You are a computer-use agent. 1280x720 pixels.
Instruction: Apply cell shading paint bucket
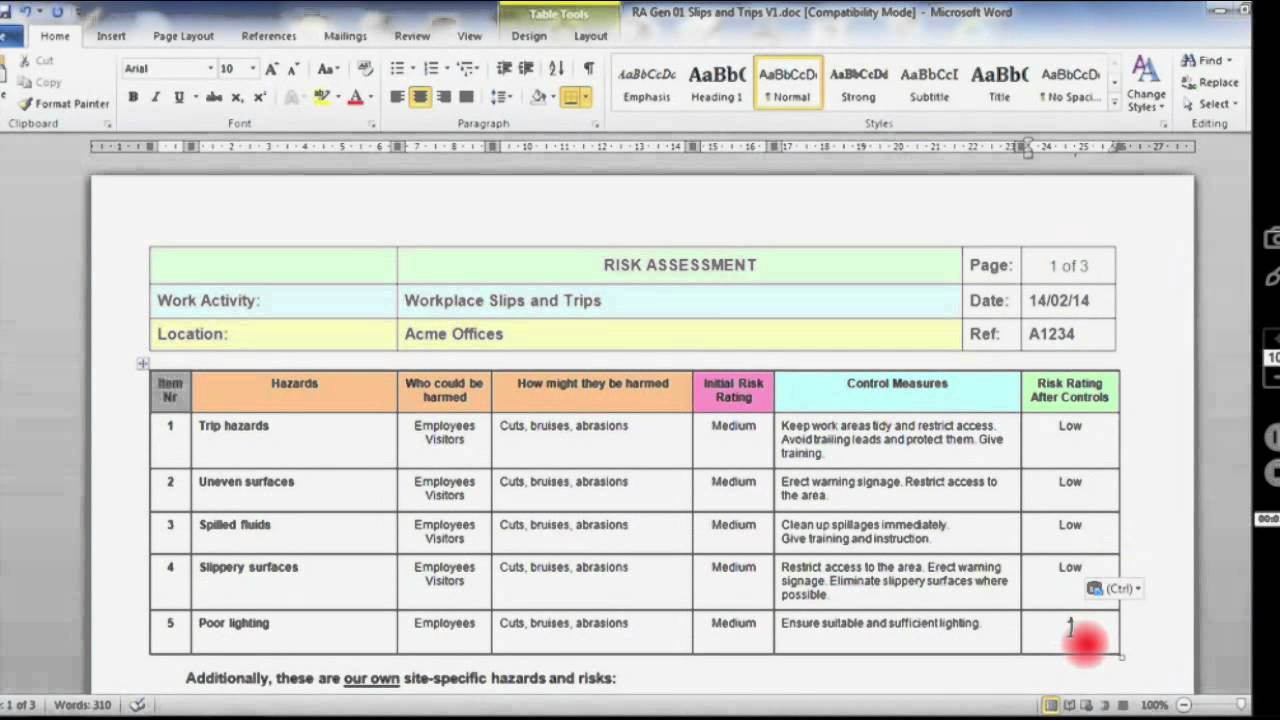538,97
